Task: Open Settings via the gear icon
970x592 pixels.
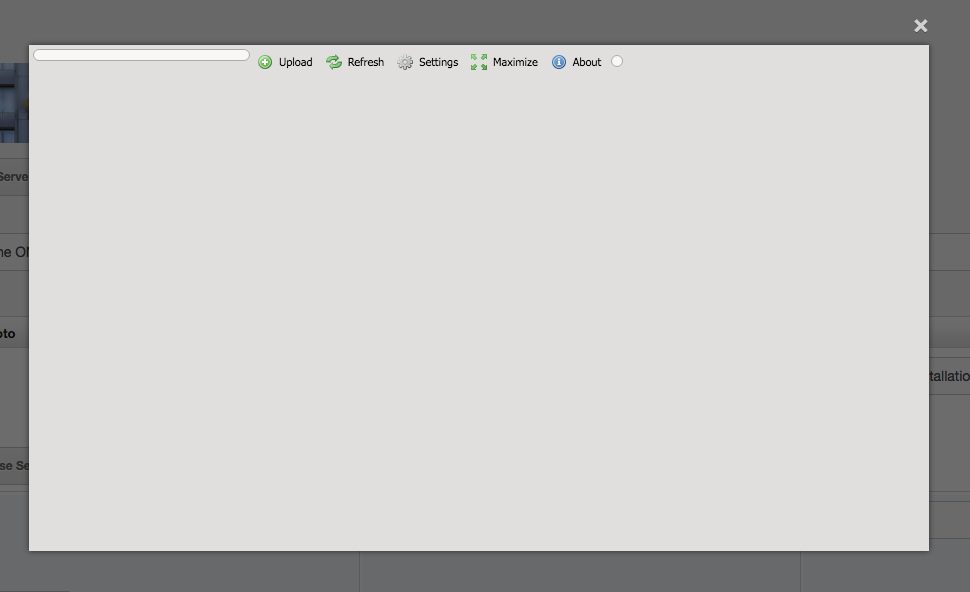Action: [x=405, y=62]
